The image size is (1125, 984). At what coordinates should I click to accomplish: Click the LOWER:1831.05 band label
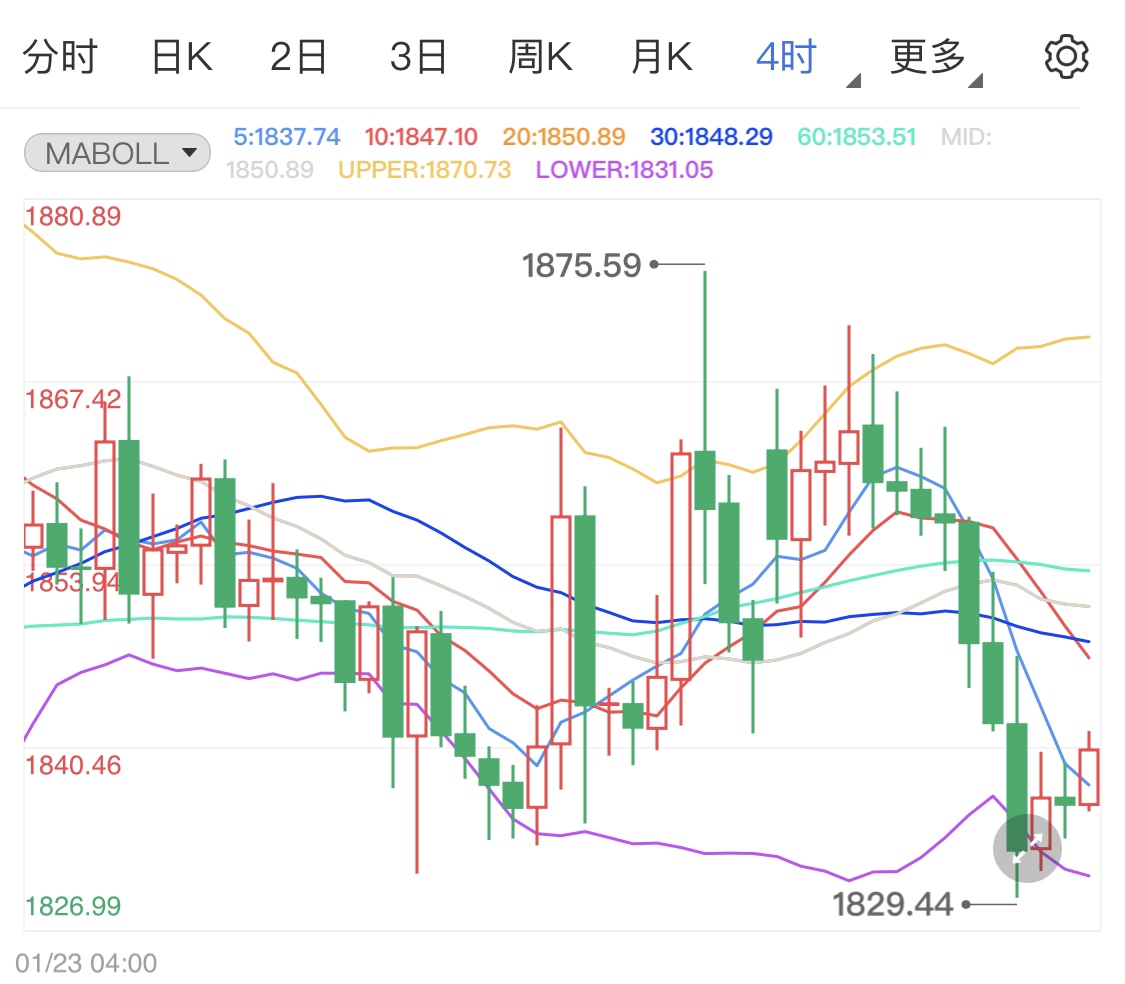click(624, 170)
